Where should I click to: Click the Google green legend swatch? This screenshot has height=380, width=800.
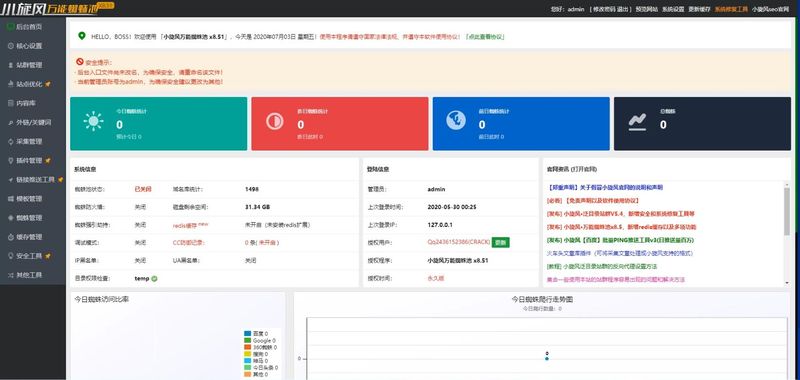click(x=247, y=340)
